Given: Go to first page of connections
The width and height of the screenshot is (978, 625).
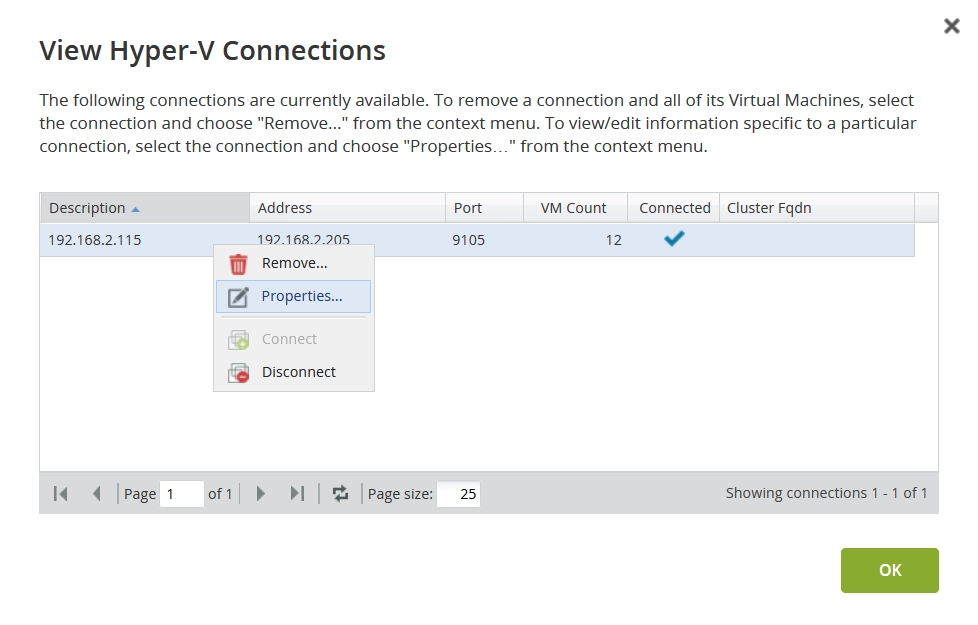Looking at the screenshot, I should (x=61, y=494).
